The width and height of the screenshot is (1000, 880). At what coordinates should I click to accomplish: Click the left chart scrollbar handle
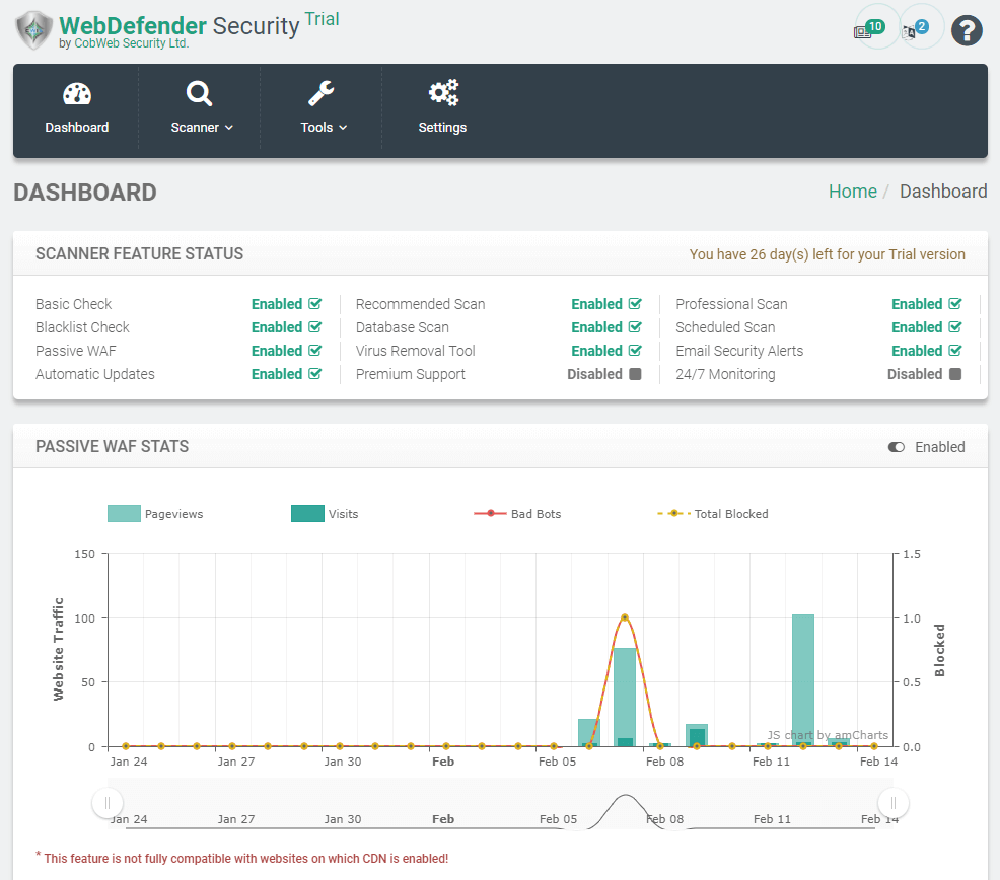[x=107, y=803]
